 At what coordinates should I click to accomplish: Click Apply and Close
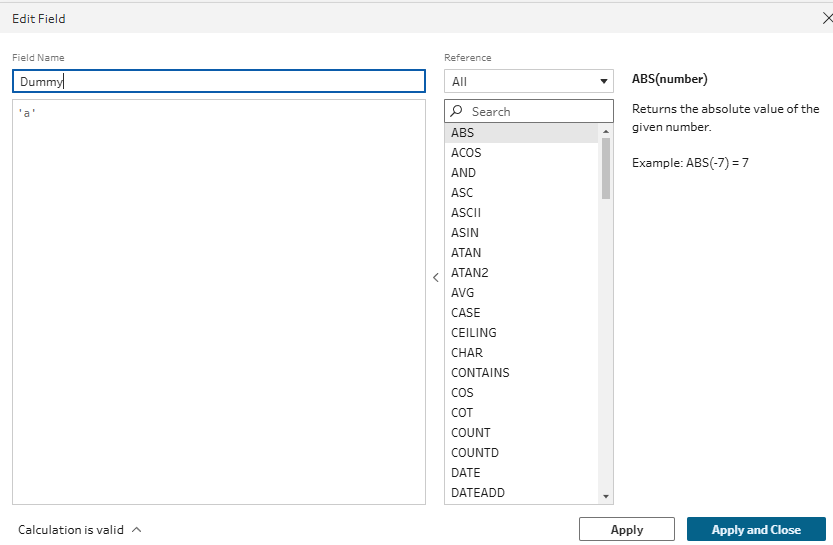pyautogui.click(x=756, y=530)
